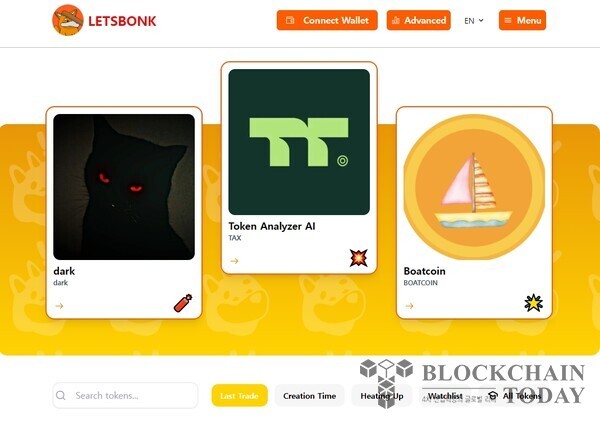Select the Heating Up filter
The image size is (600, 424).
pos(382,396)
